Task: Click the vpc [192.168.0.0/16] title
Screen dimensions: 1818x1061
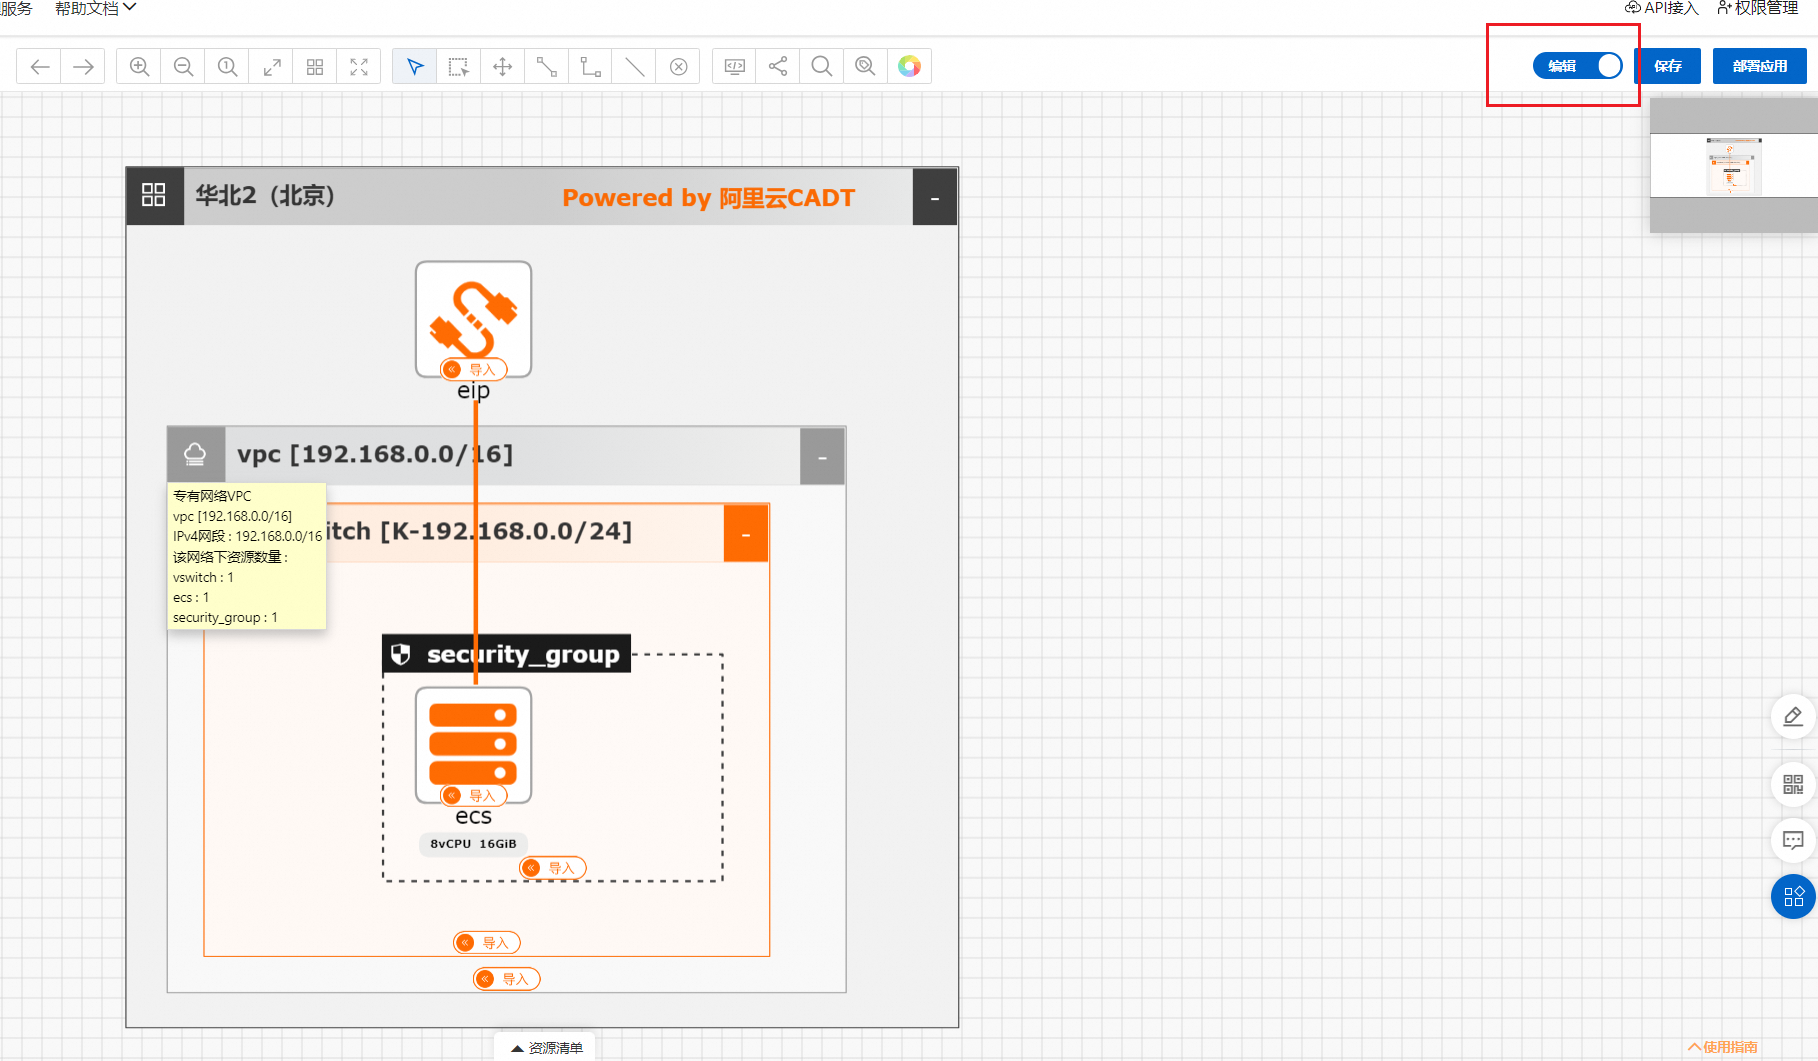Action: [x=375, y=455]
